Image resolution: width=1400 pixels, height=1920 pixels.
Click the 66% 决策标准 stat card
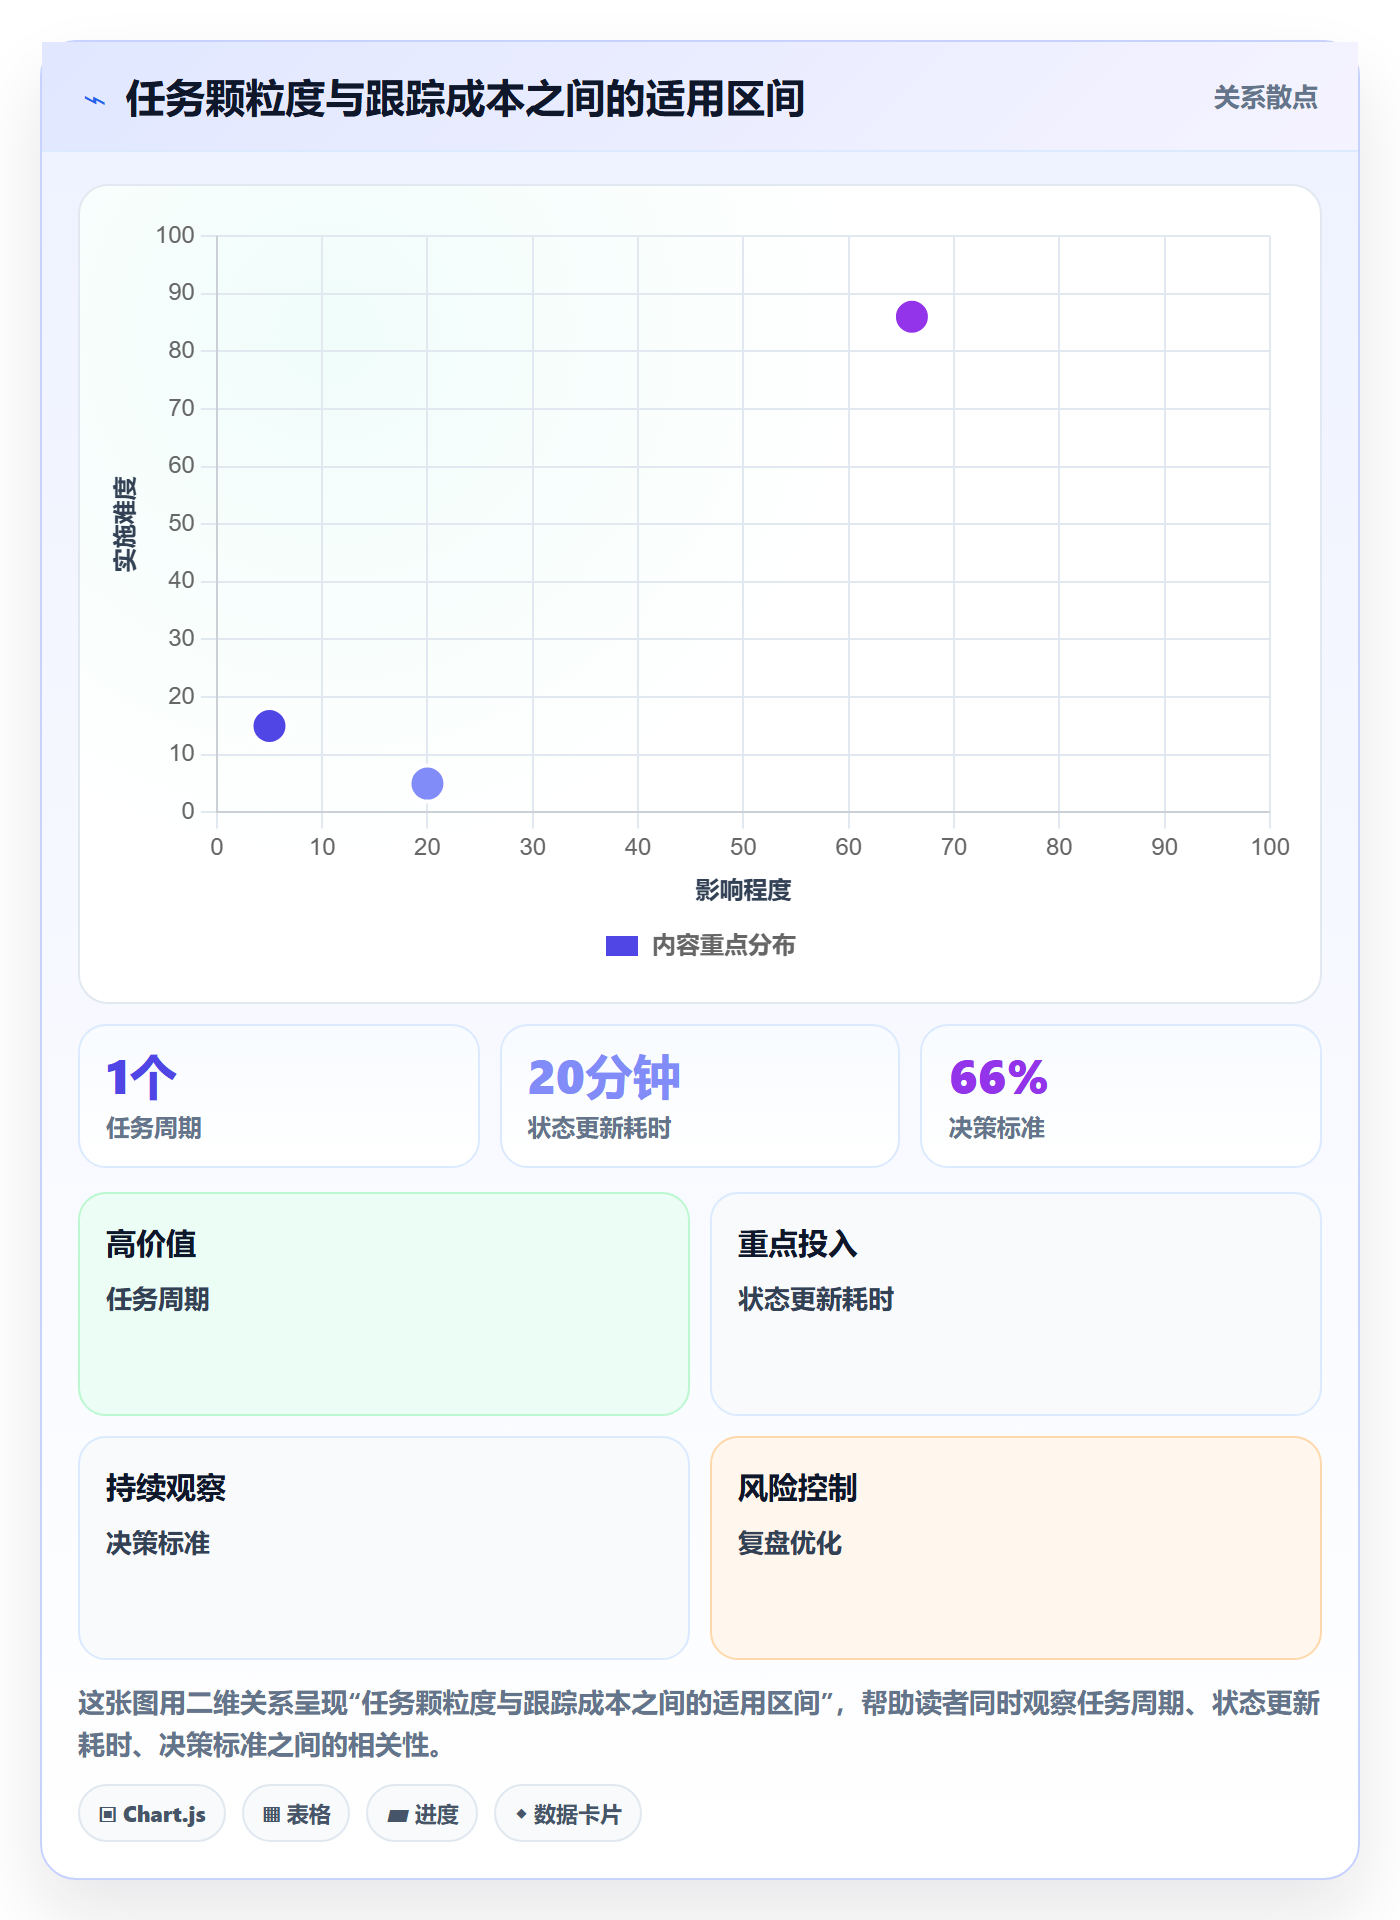click(x=1121, y=1096)
